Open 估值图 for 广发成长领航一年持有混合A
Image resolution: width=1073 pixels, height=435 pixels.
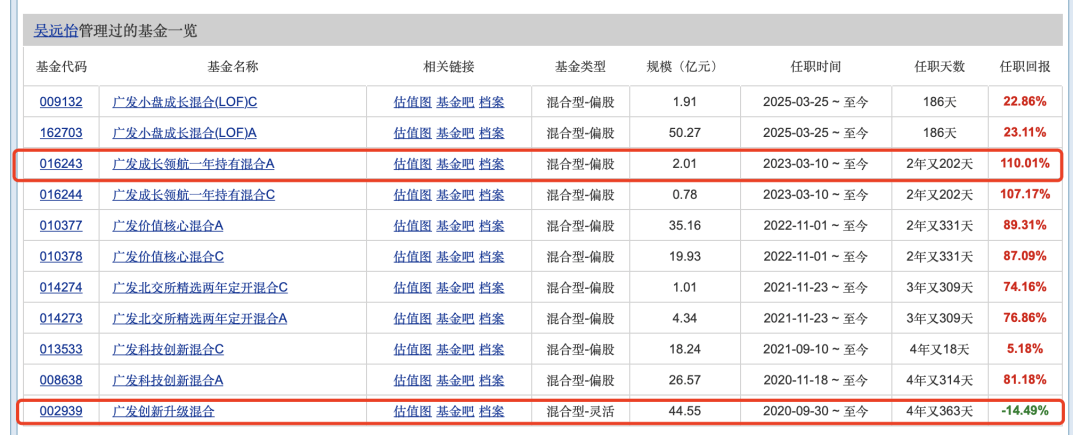click(x=411, y=164)
